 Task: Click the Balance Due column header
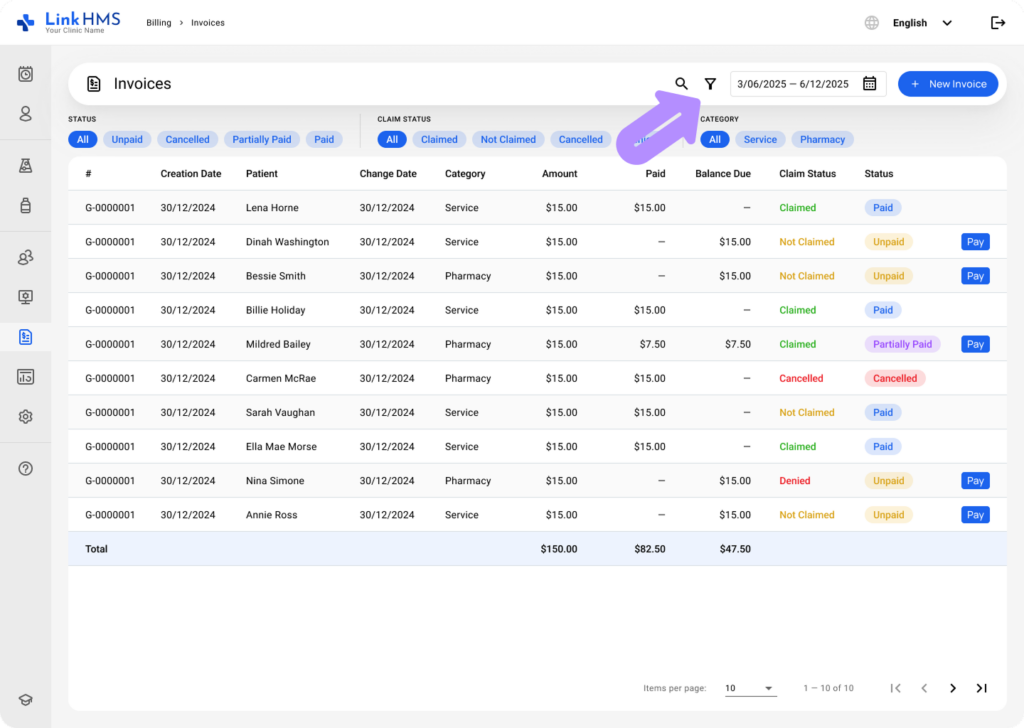723,174
